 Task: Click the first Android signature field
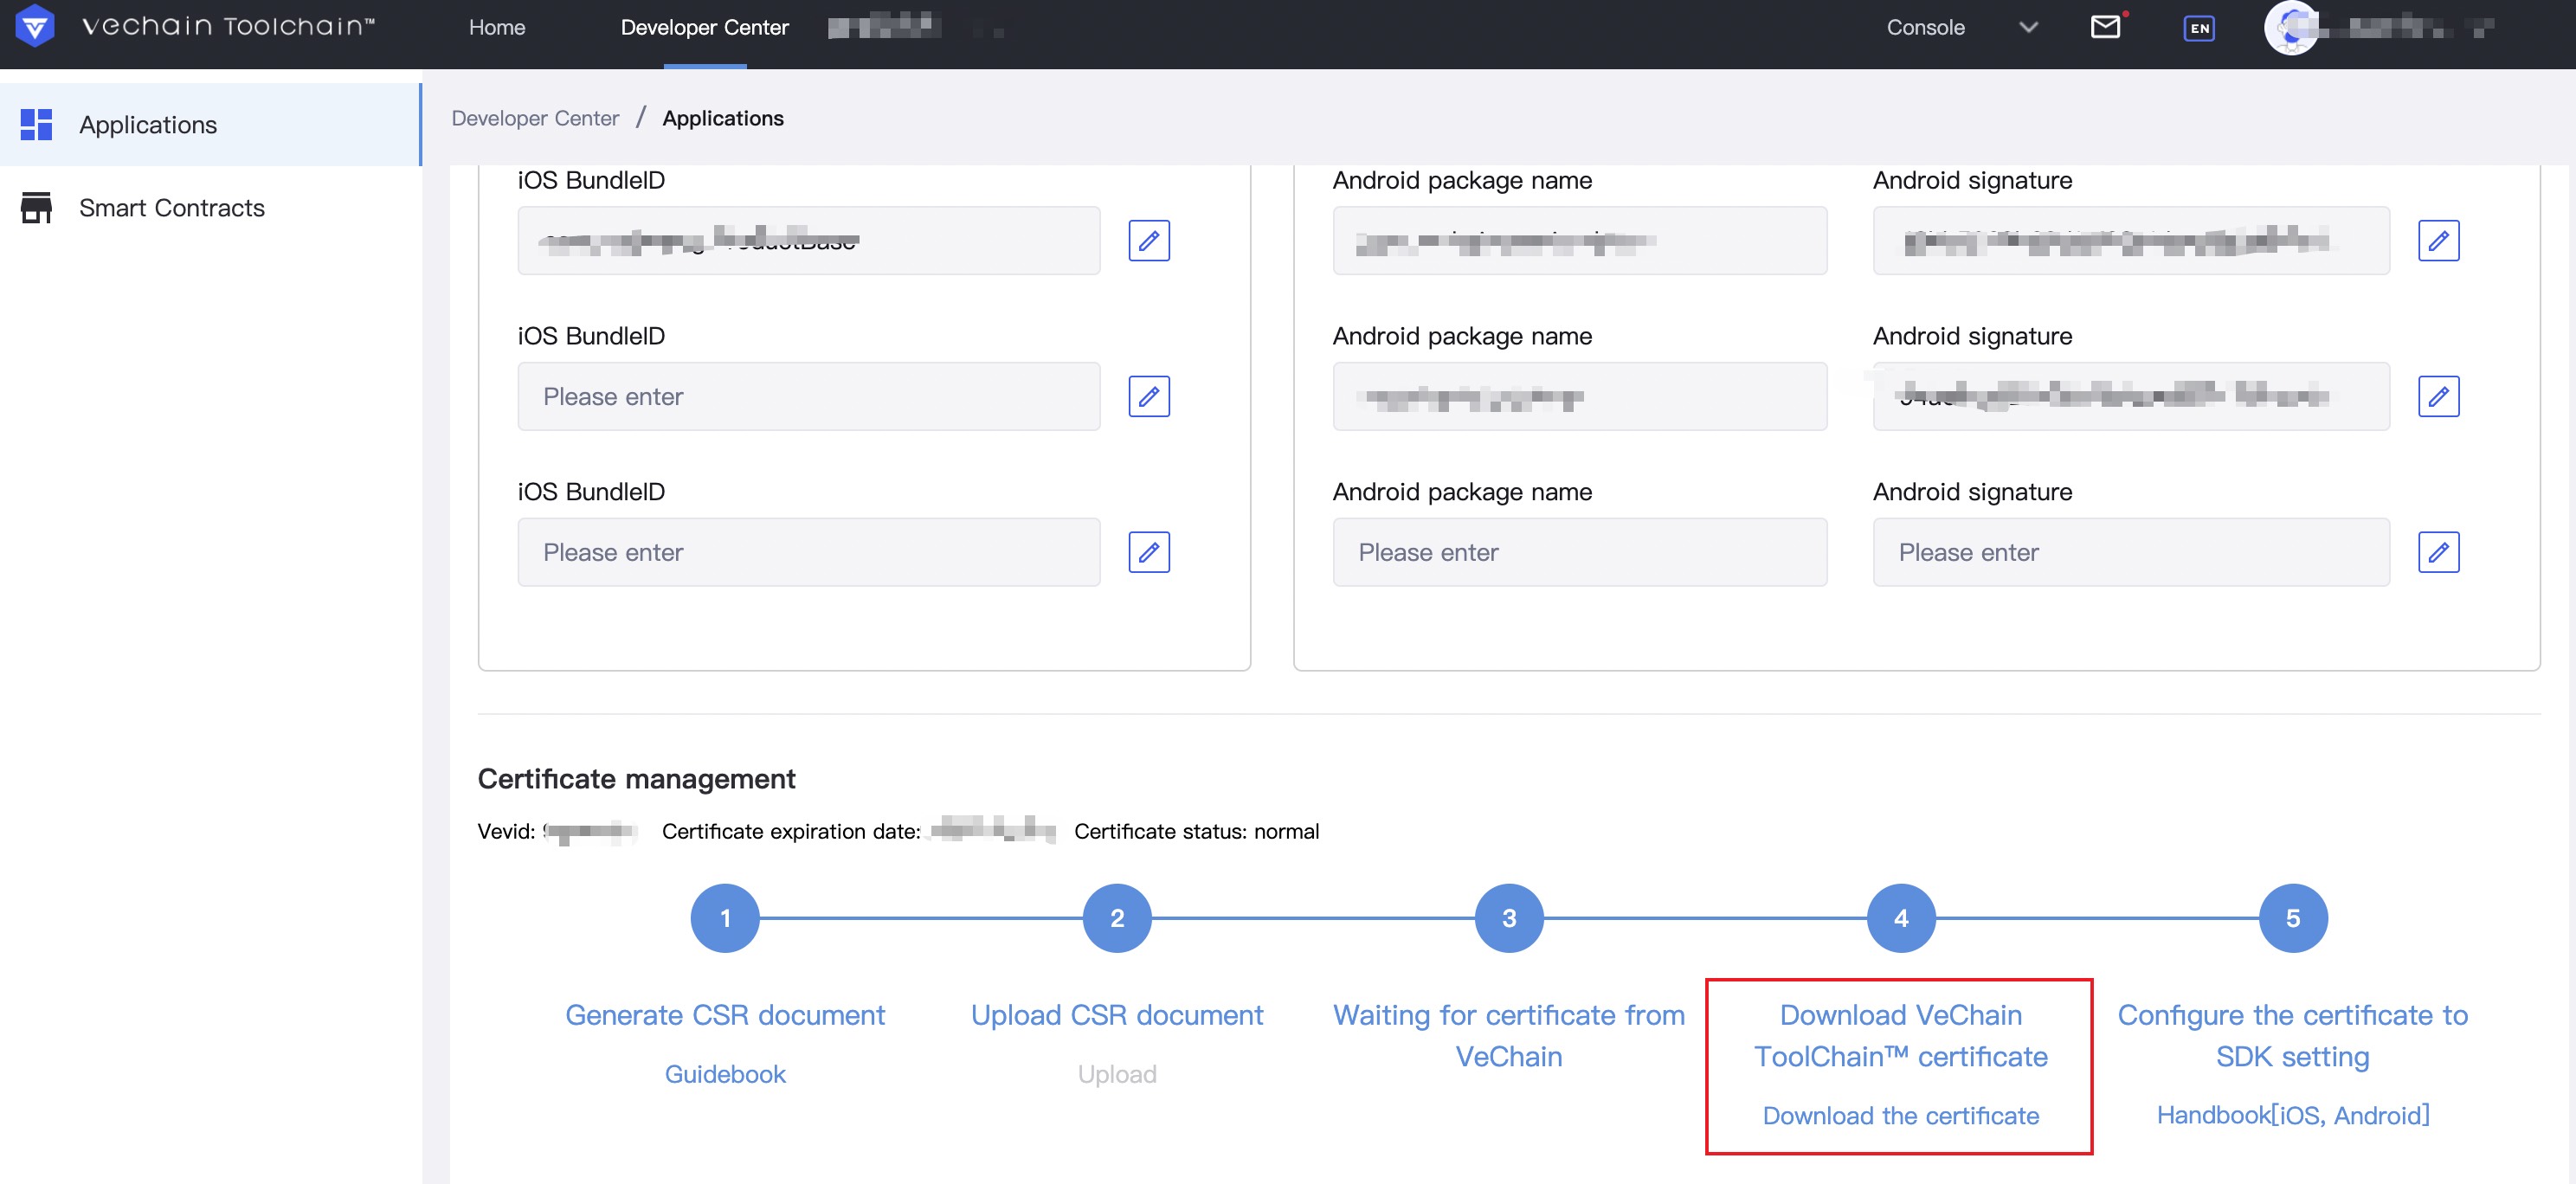(2131, 241)
